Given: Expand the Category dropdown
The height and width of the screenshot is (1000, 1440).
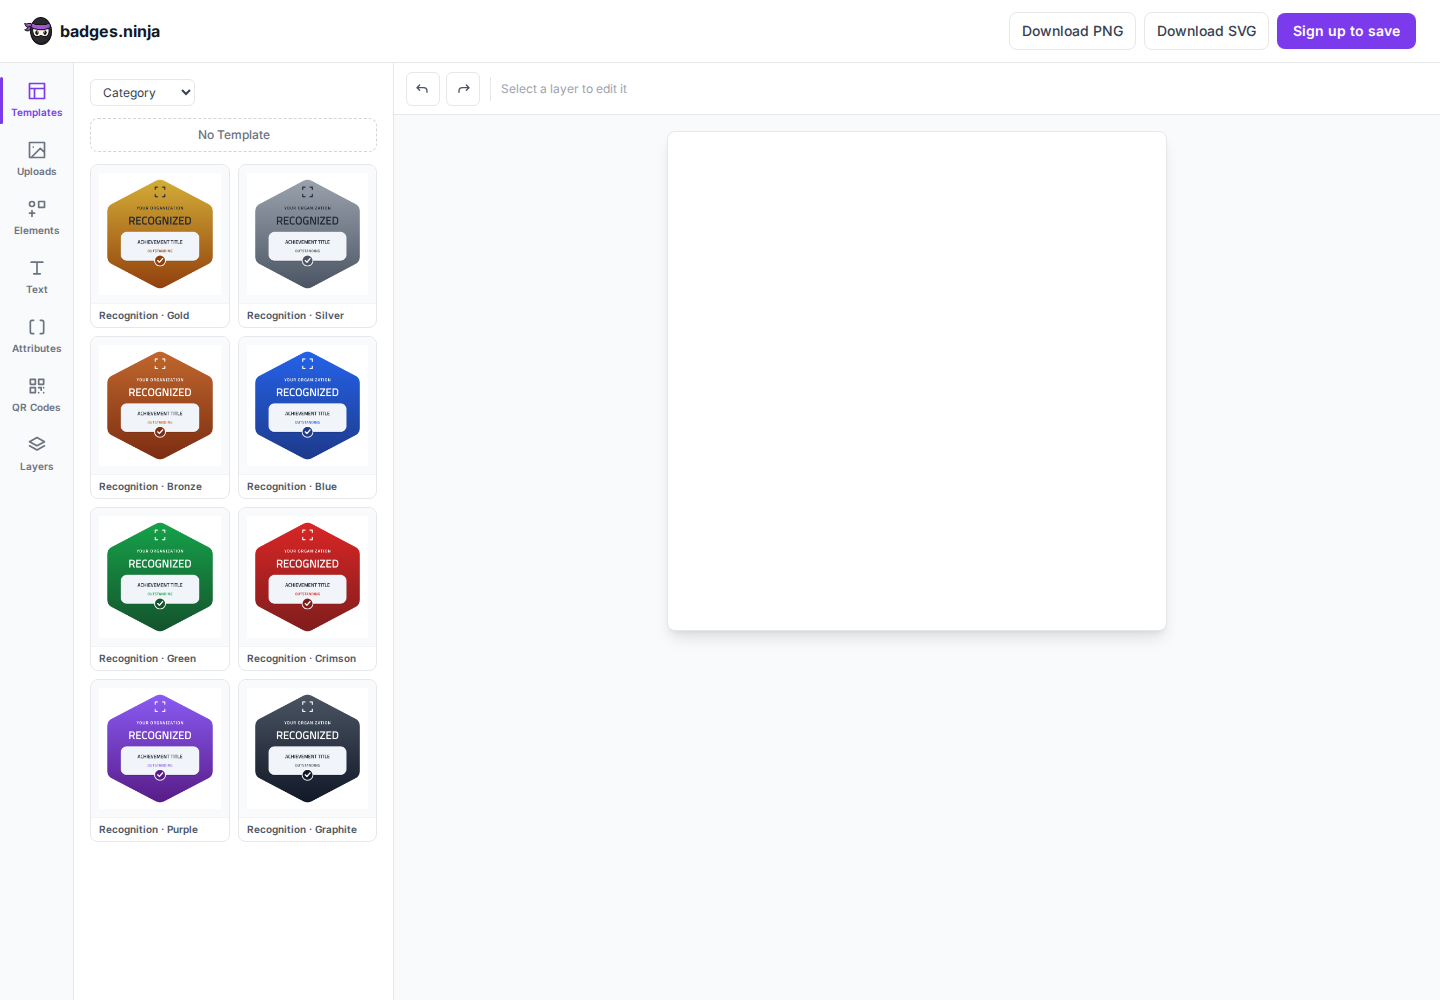Looking at the screenshot, I should [142, 93].
